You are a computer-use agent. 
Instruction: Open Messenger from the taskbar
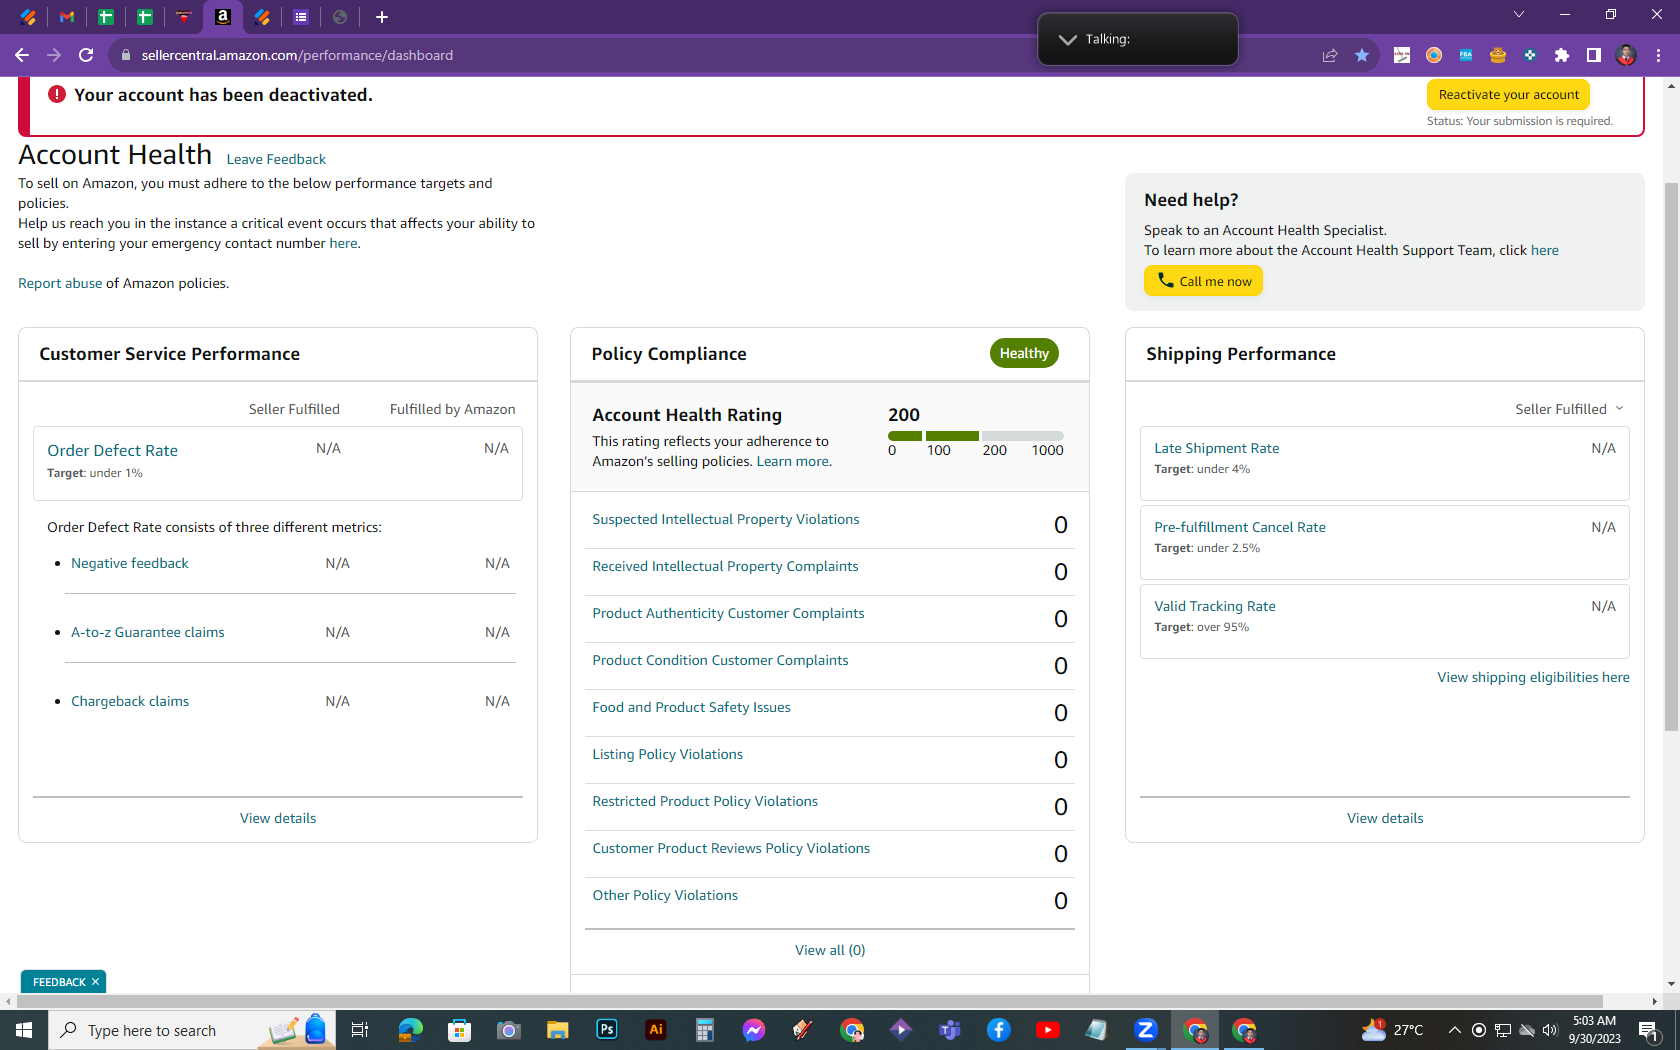[x=754, y=1030]
